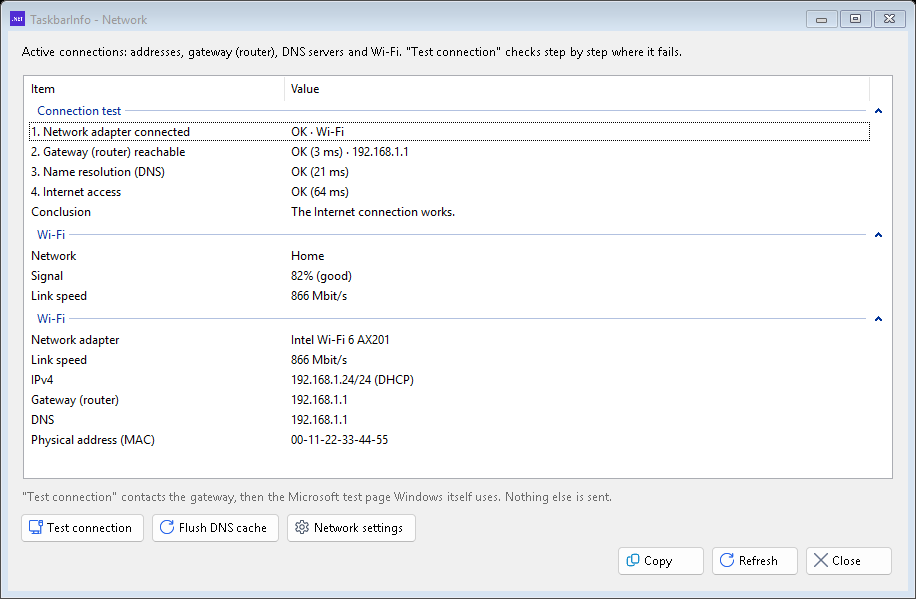Click the Network settings gear icon
This screenshot has height=599, width=916.
[x=301, y=527]
